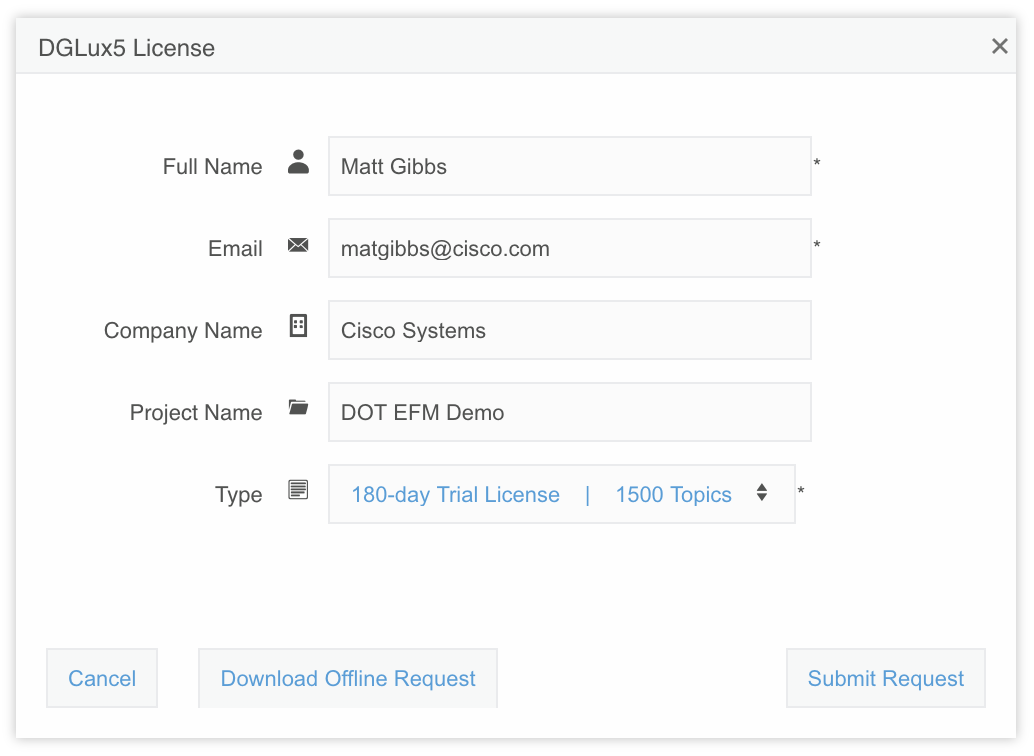Focus the Full Name field with Matt Gibbs
The width and height of the screenshot is (1034, 756).
(x=570, y=166)
